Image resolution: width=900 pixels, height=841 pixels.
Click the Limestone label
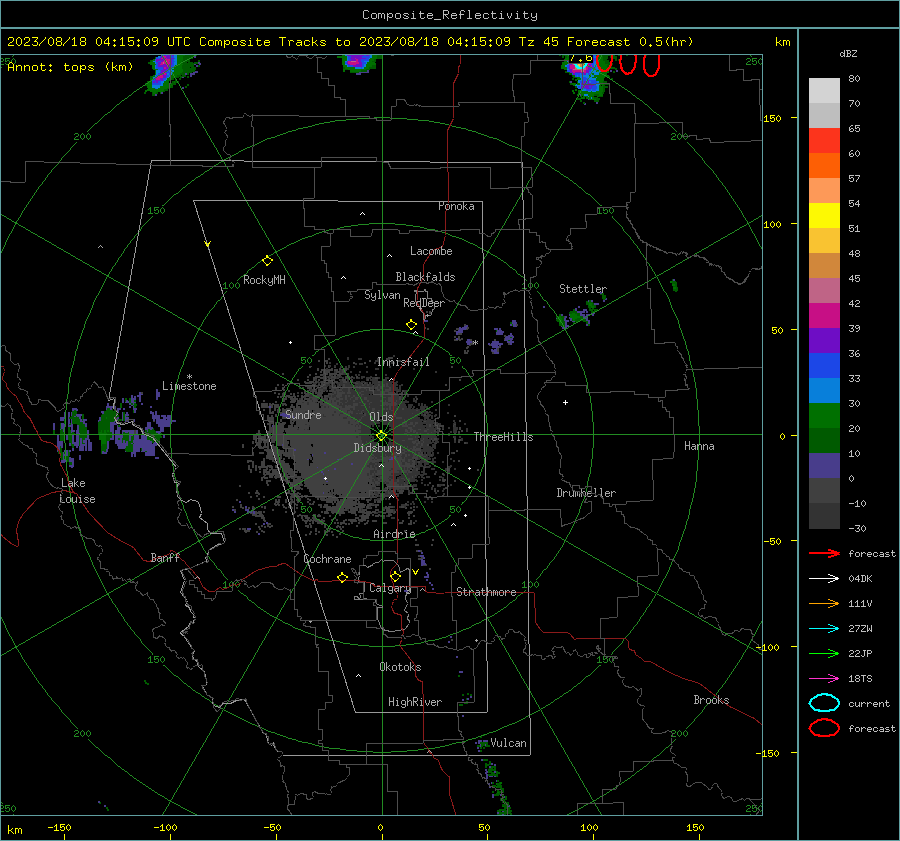[189, 386]
